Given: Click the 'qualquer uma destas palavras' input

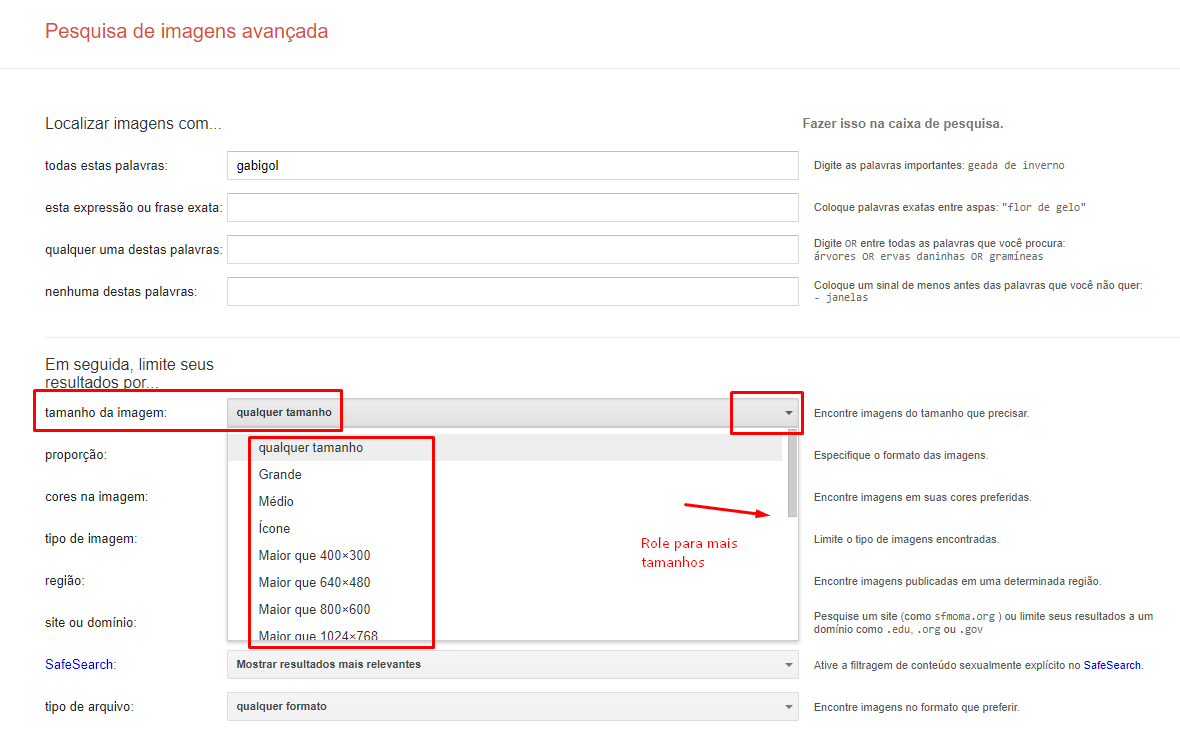Looking at the screenshot, I should coord(512,250).
